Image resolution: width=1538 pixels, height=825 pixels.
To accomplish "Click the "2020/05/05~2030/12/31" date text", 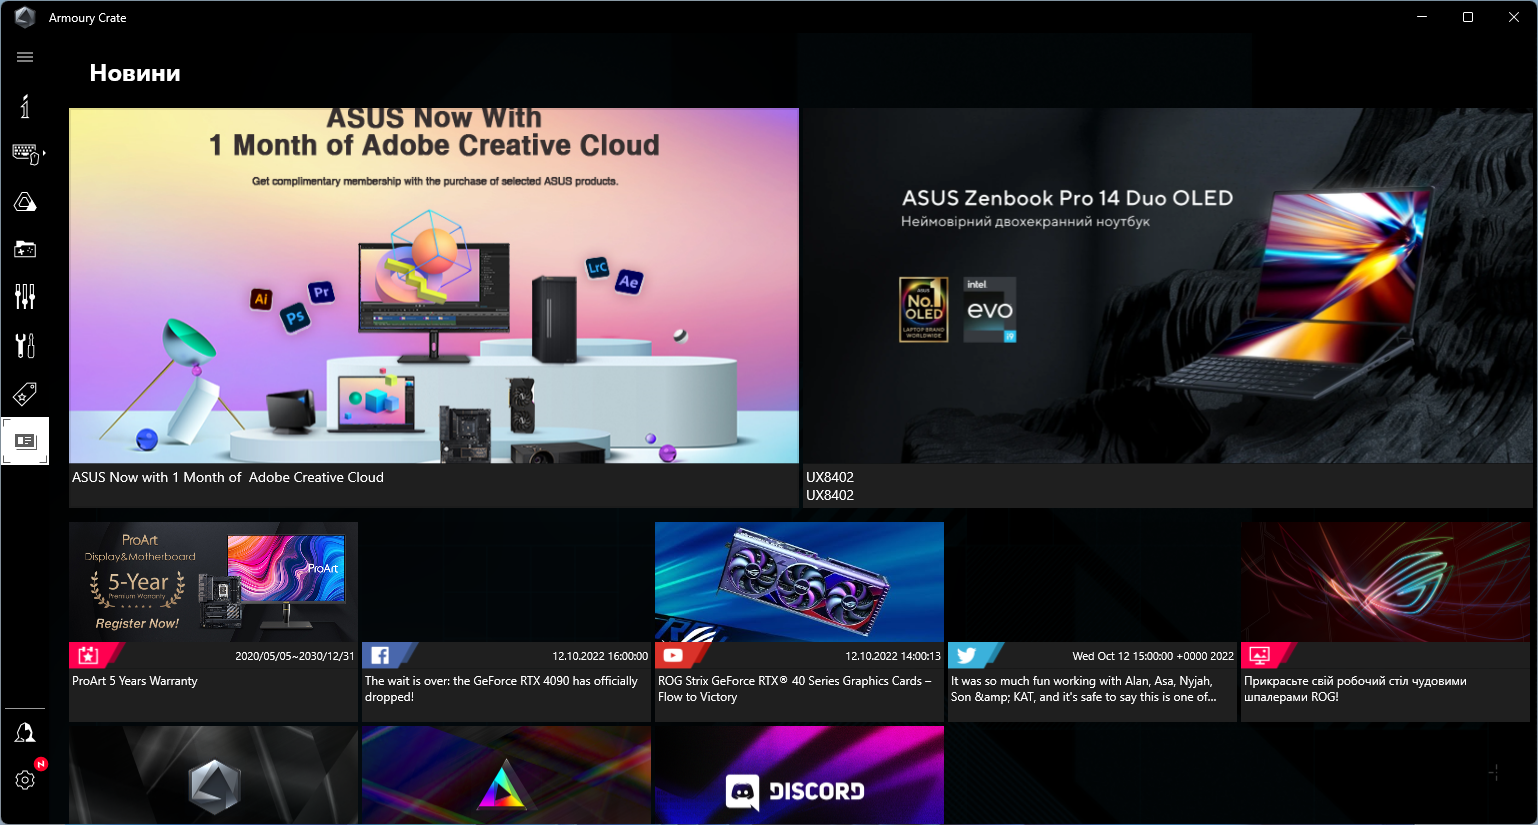I will coord(295,656).
